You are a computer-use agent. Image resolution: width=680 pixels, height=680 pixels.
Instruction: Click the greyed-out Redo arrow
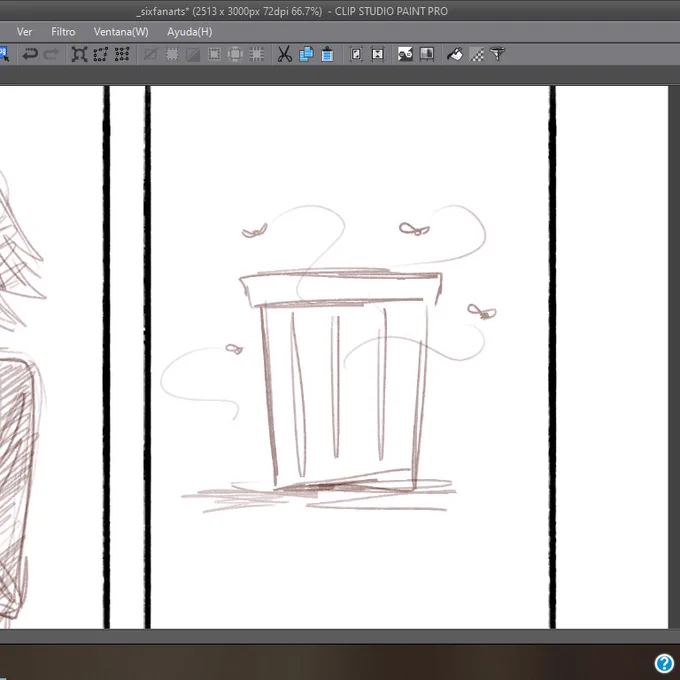coord(52,54)
